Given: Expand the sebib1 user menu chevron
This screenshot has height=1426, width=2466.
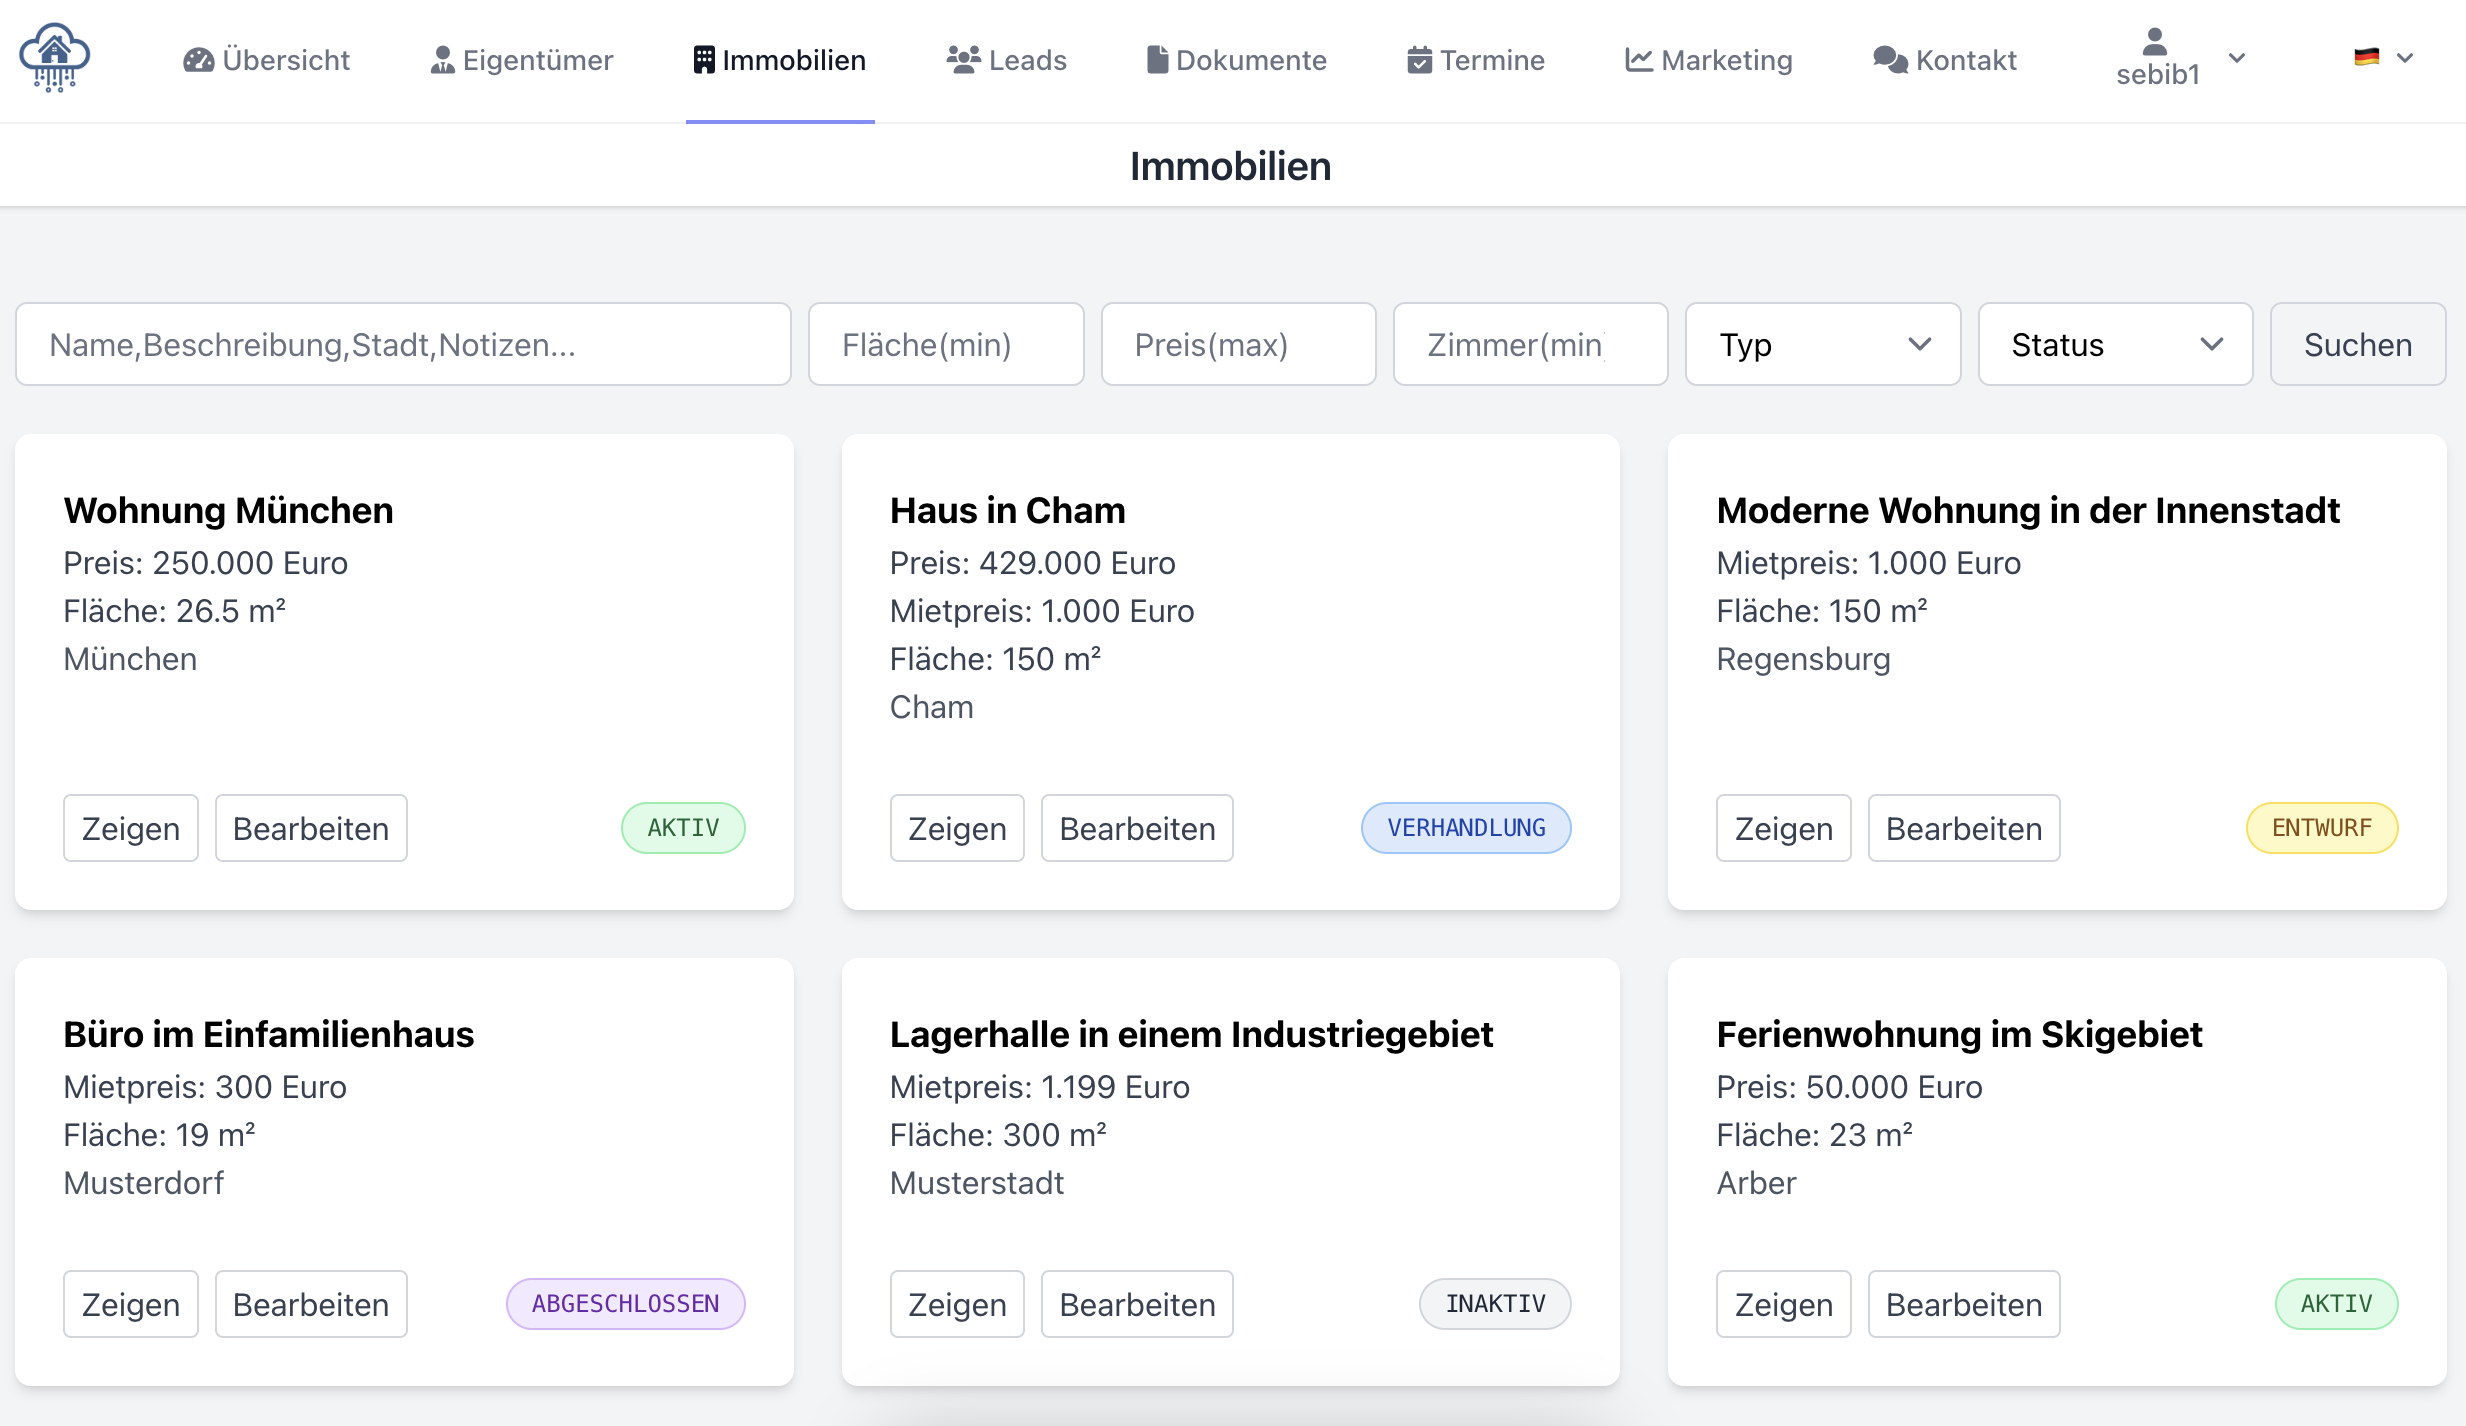Looking at the screenshot, I should tap(2237, 58).
